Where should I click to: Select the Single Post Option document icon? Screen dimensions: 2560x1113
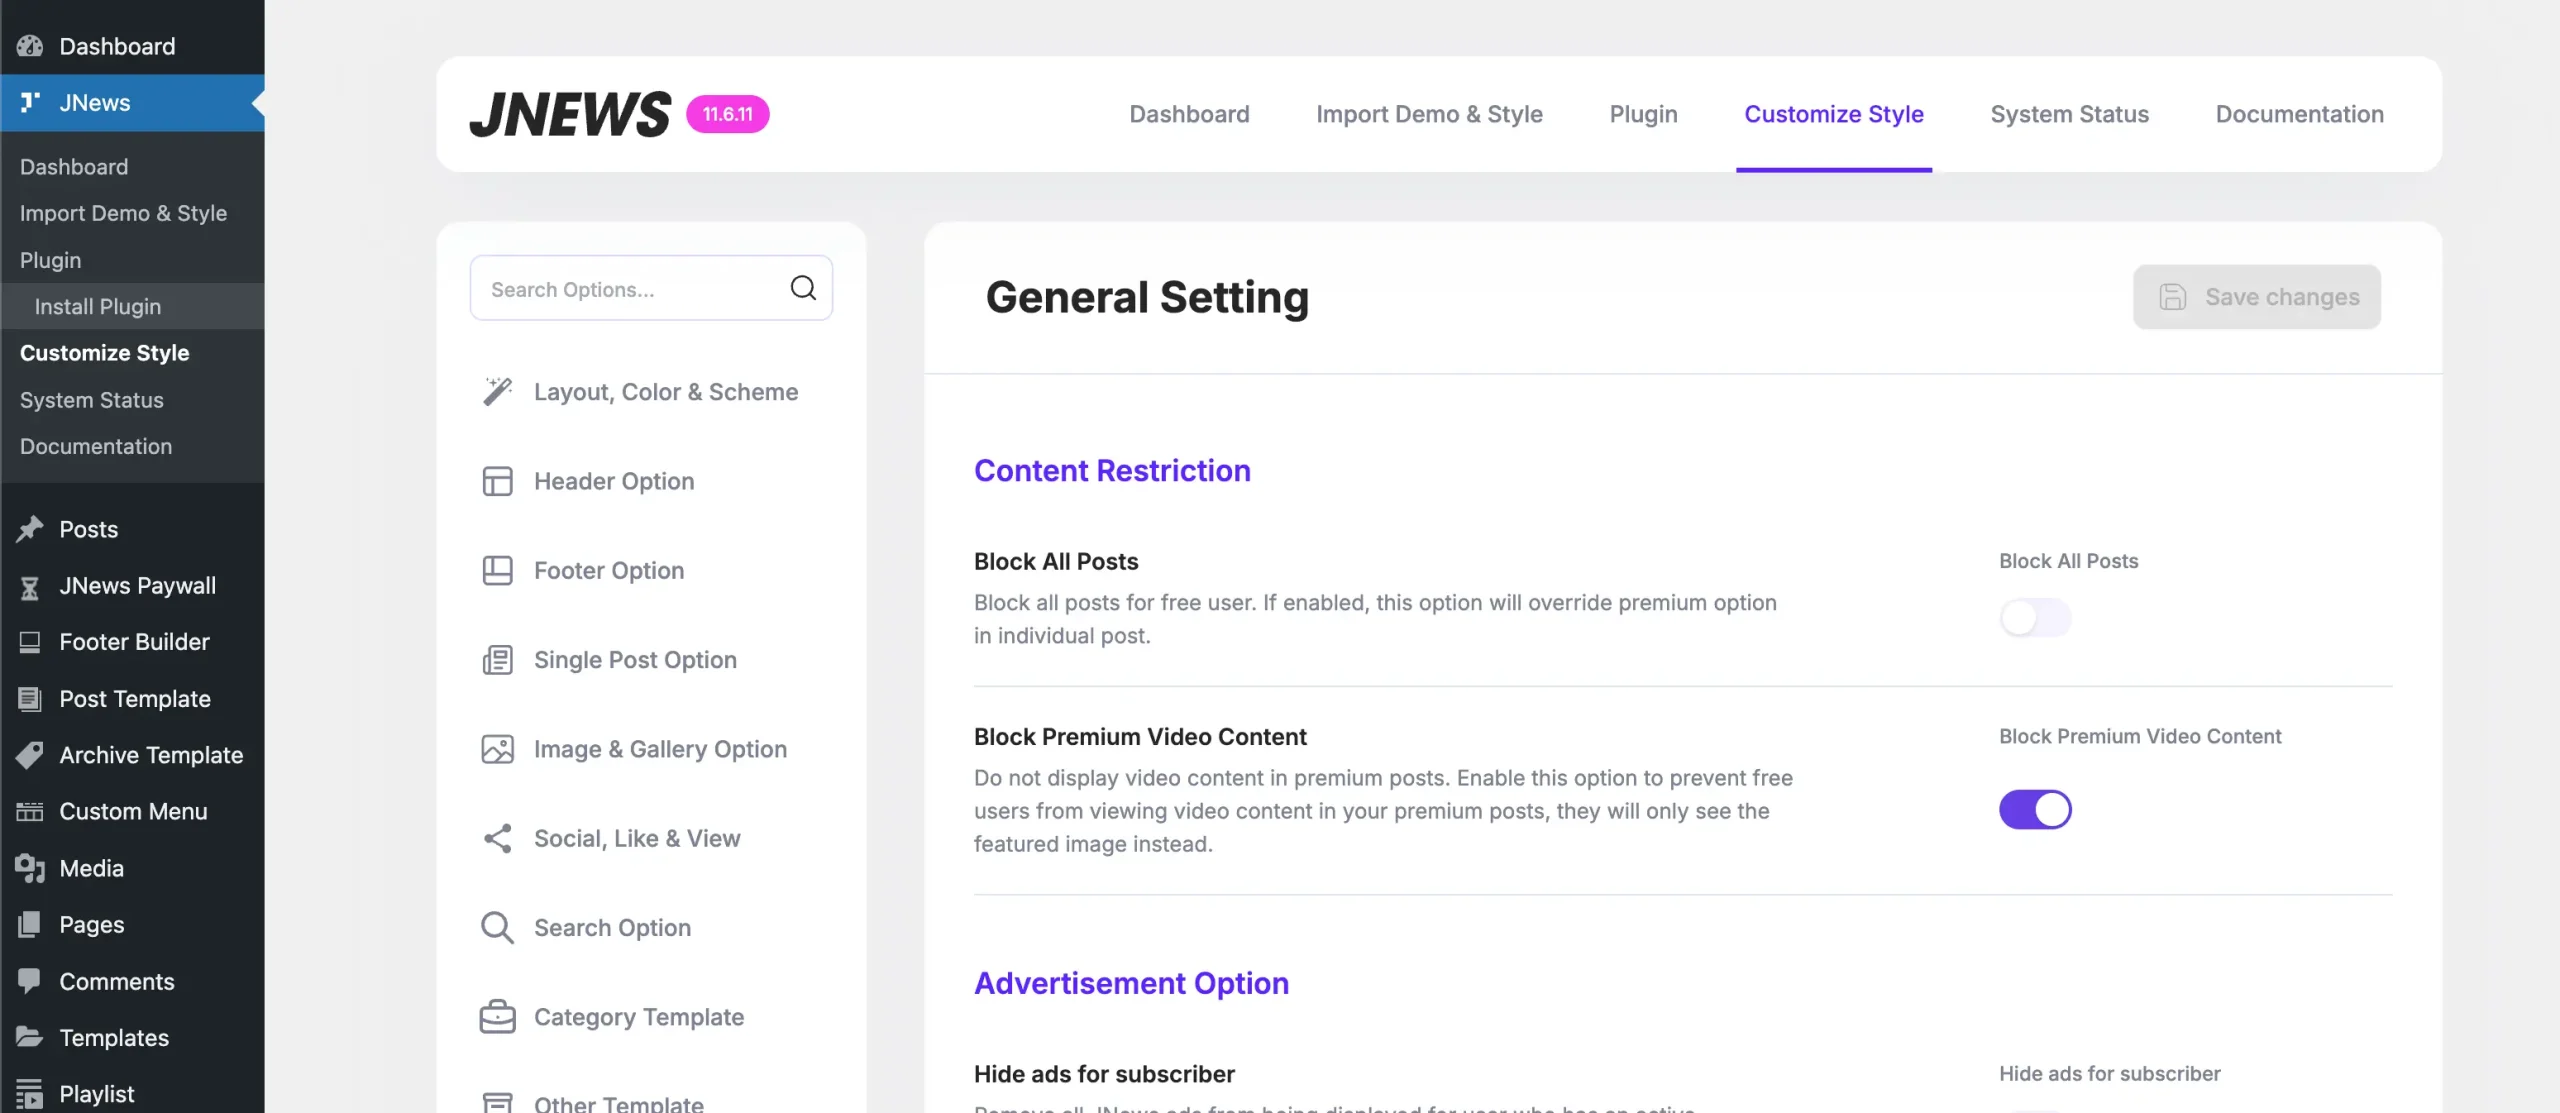coord(497,660)
